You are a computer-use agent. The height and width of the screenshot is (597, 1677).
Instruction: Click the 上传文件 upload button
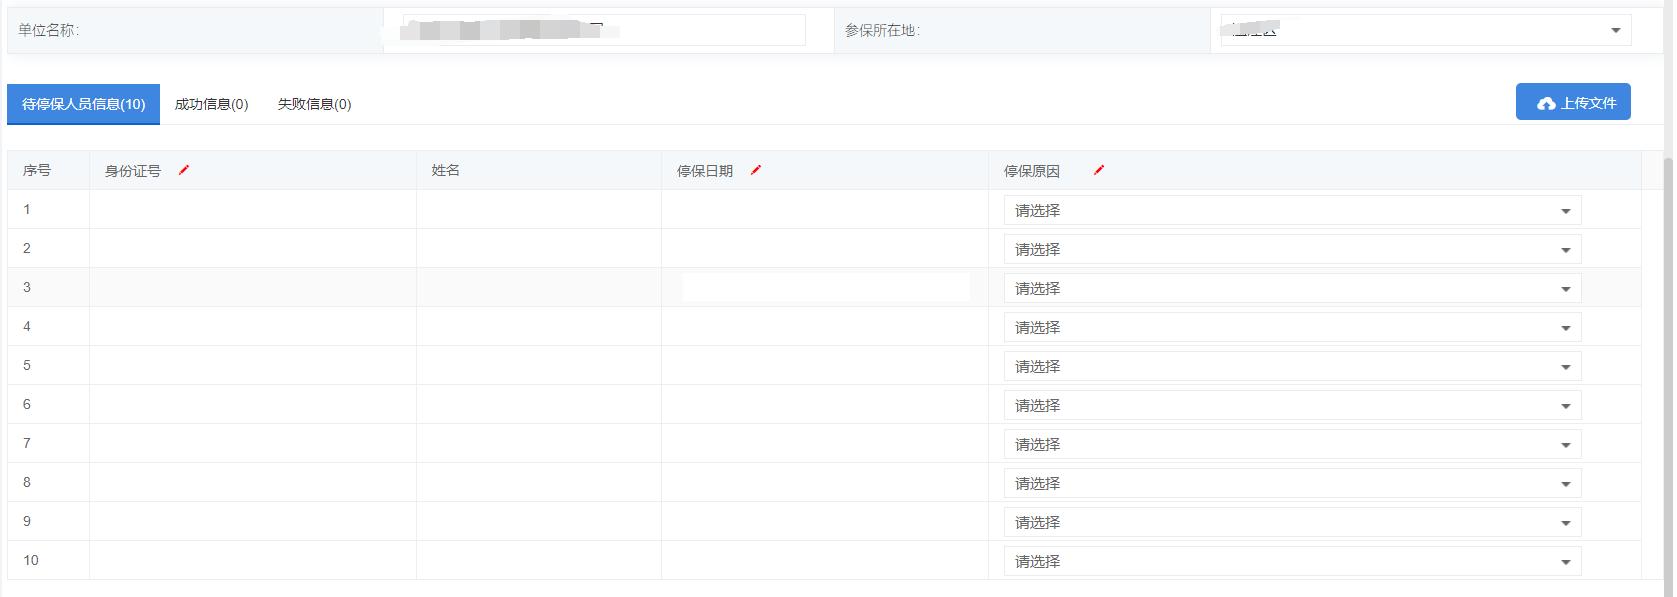(1573, 102)
